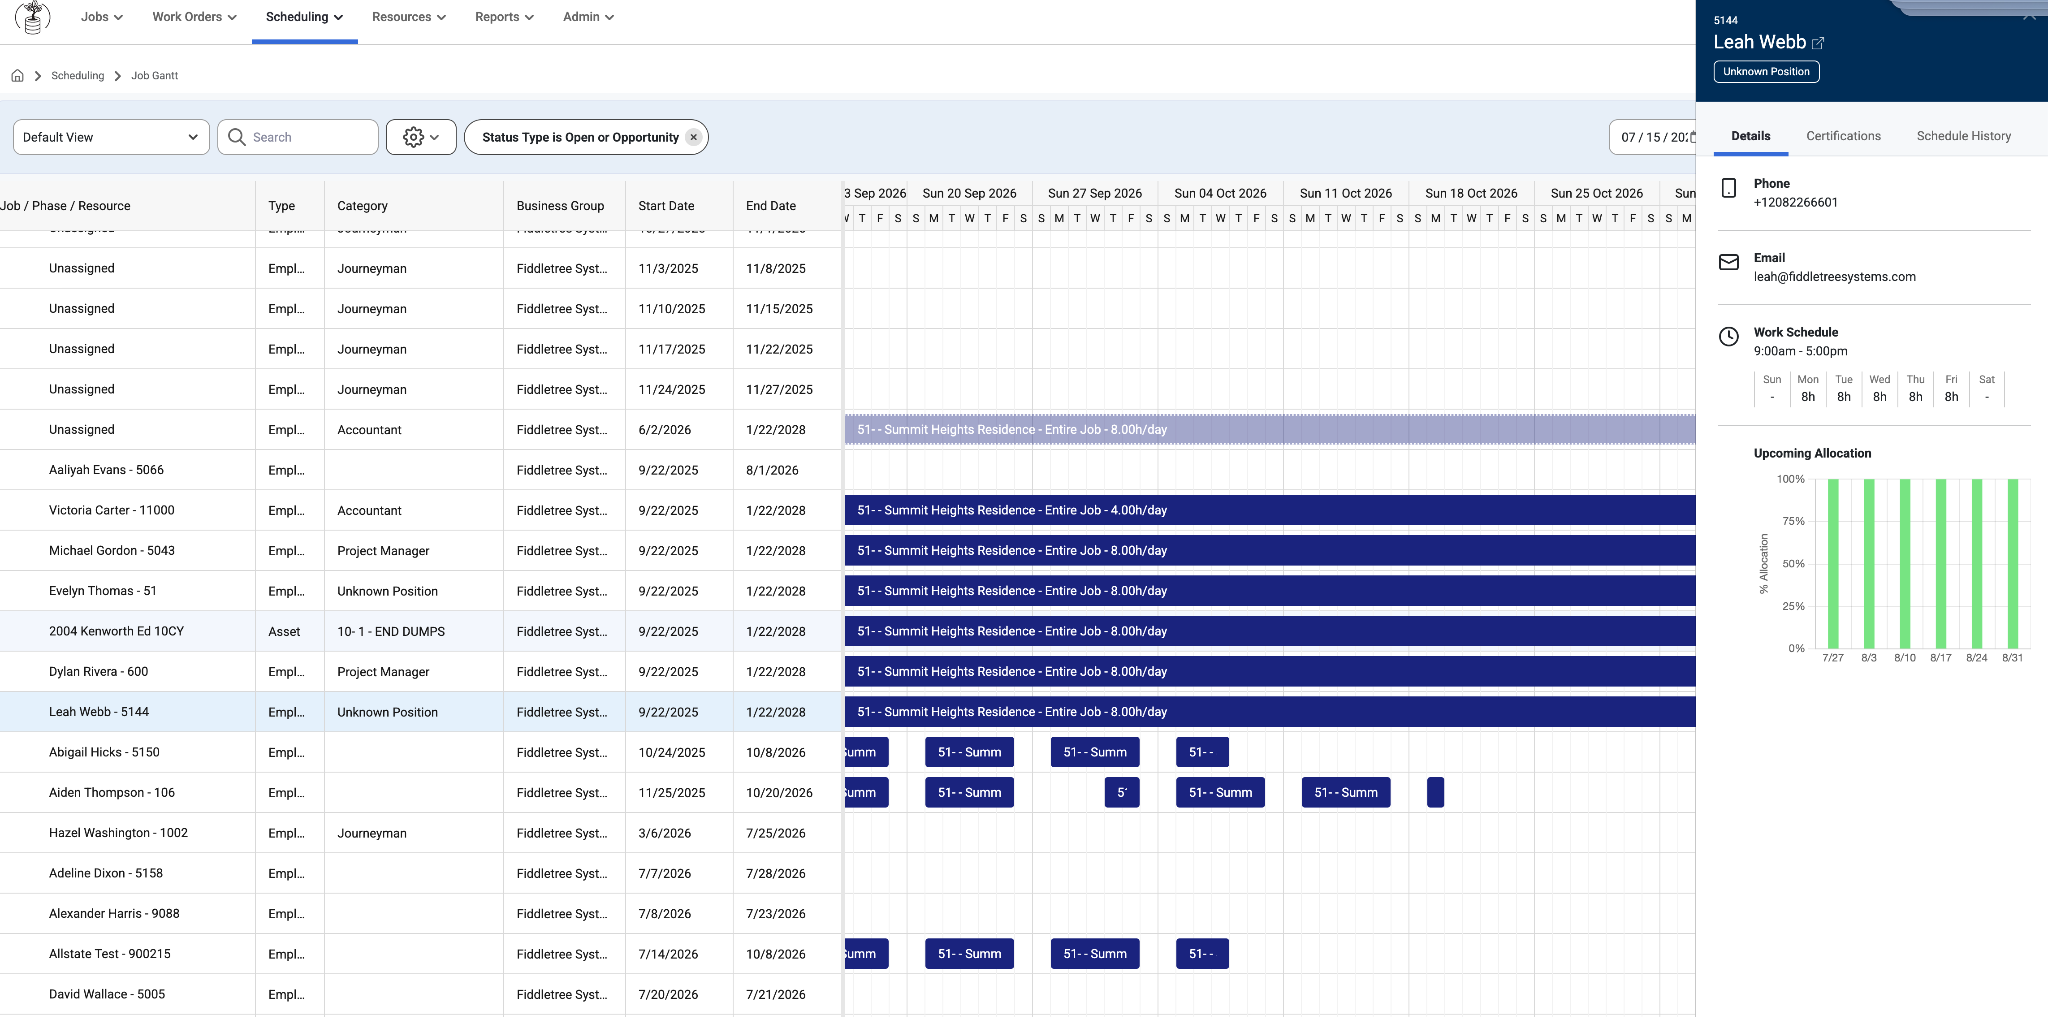
Task: Click Leah Webb's phone number
Action: click(x=1796, y=203)
